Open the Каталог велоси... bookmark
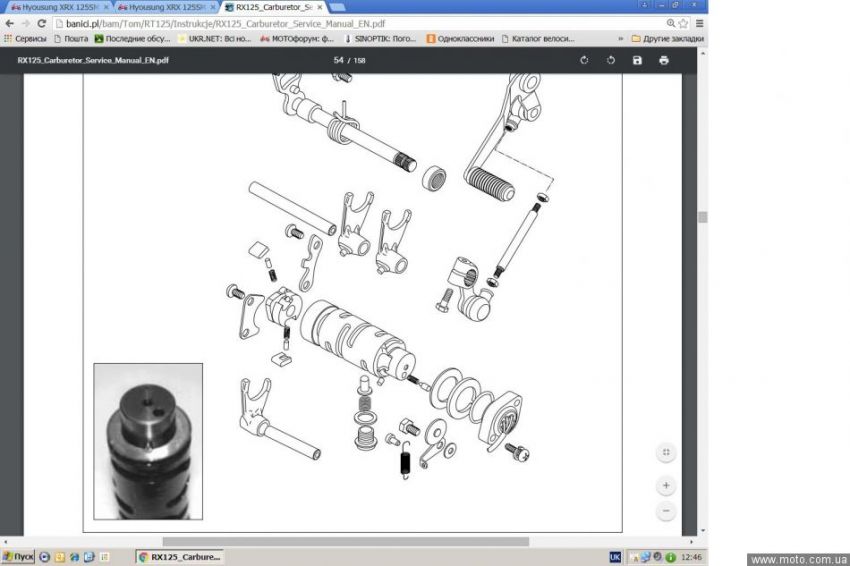The height and width of the screenshot is (566, 850). point(538,38)
